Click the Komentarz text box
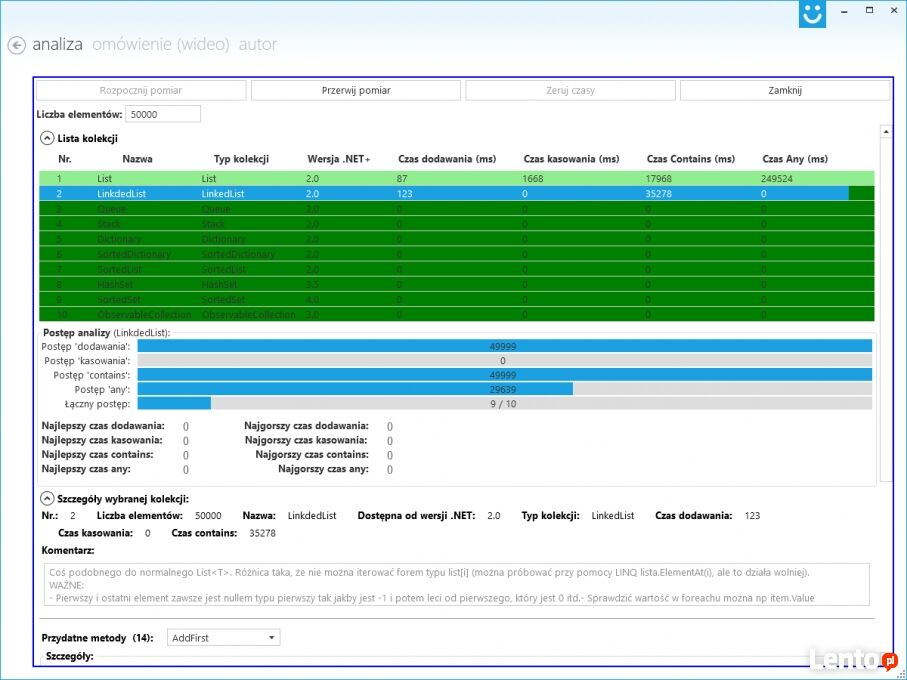The width and height of the screenshot is (907, 680). click(456, 585)
